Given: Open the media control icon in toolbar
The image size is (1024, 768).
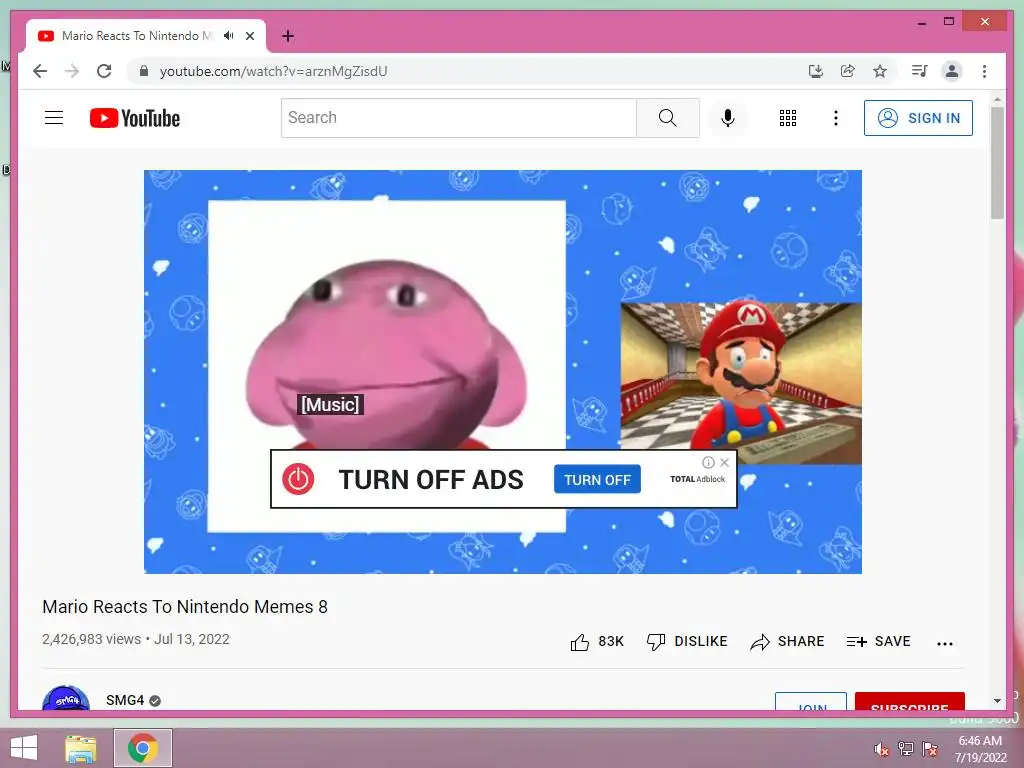Looking at the screenshot, I should point(920,71).
